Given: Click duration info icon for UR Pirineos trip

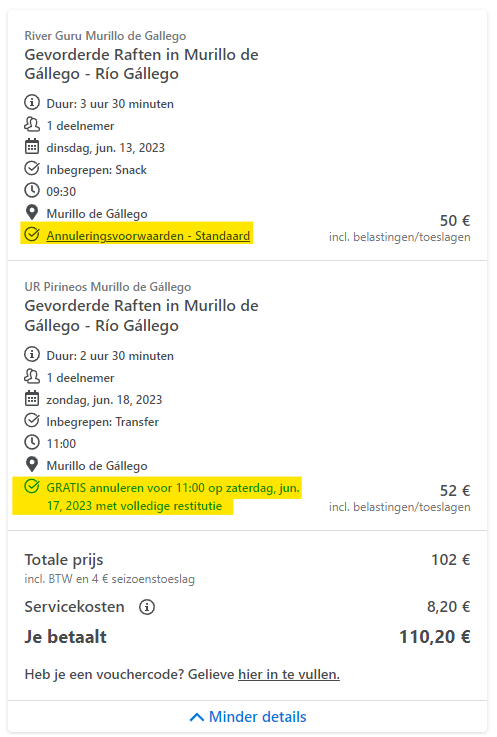Looking at the screenshot, I should [32, 354].
